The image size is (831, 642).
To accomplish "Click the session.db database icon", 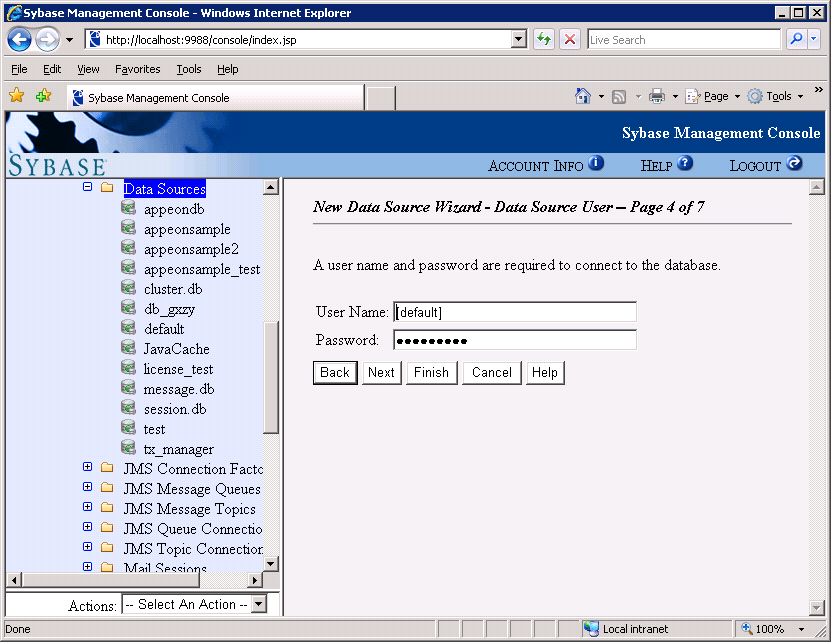I will (x=128, y=408).
